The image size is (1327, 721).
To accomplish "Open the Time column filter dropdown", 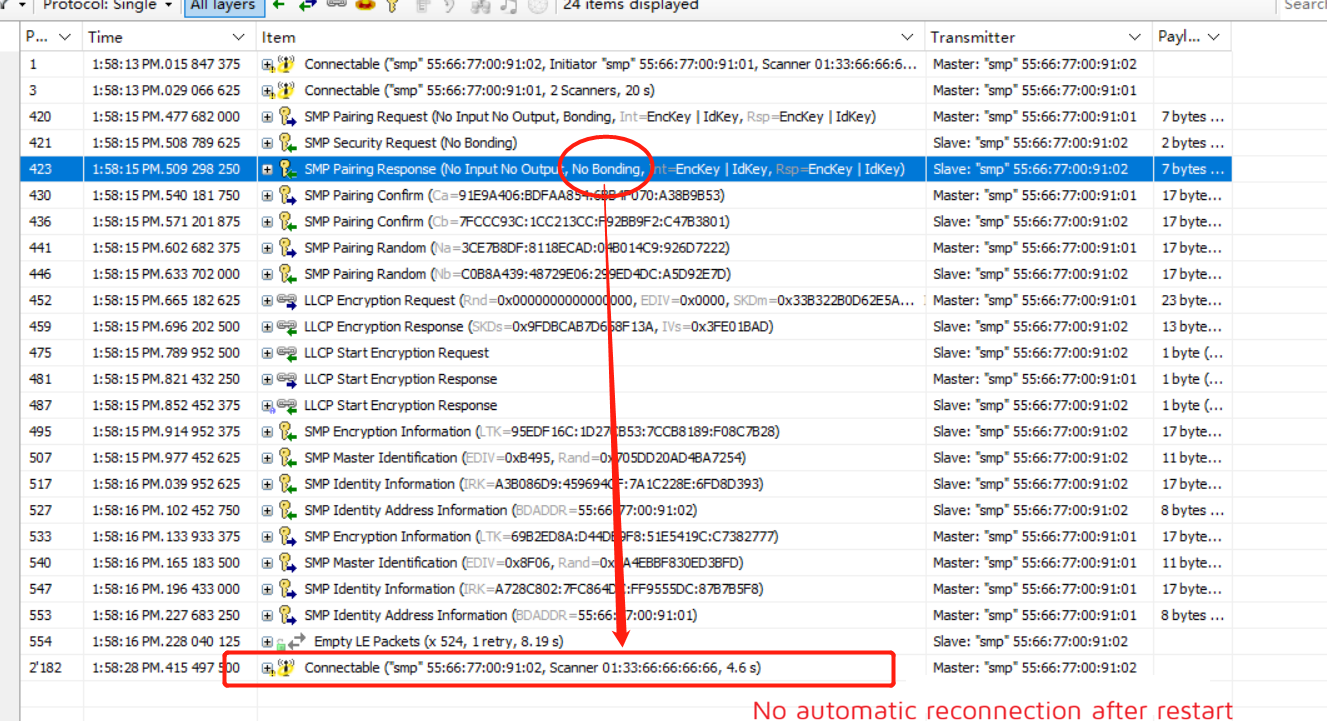I will click(238, 37).
